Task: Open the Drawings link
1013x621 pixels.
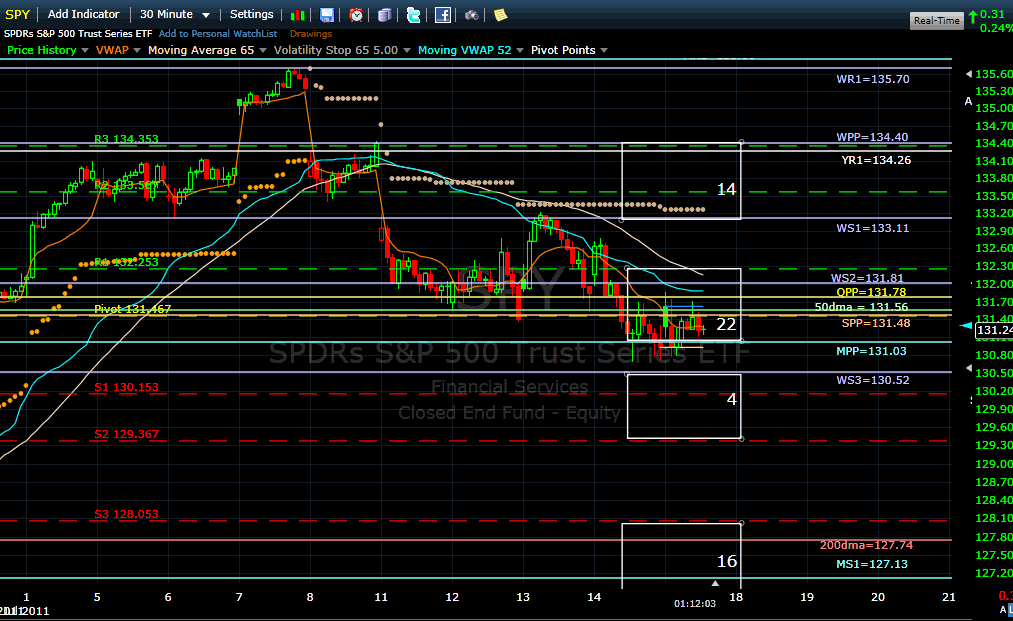Action: 311,34
